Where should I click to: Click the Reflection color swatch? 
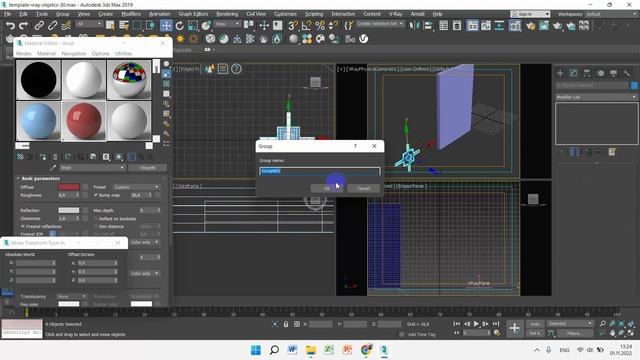(x=69, y=210)
